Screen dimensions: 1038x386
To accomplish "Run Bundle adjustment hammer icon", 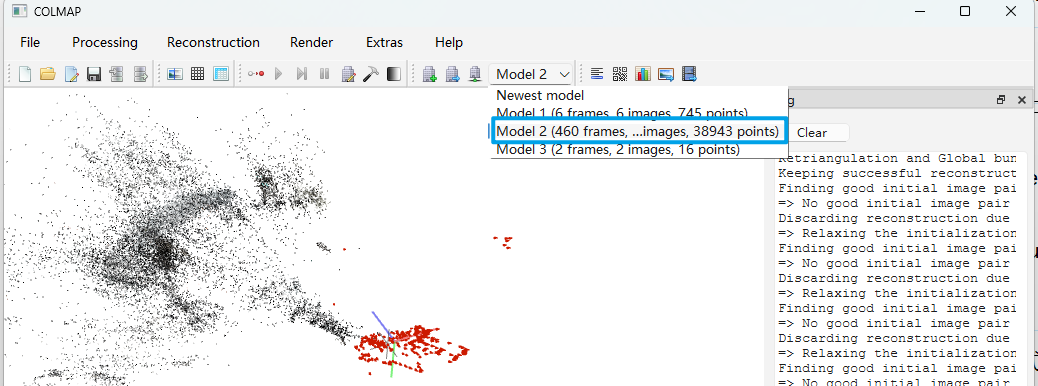I will coord(371,73).
